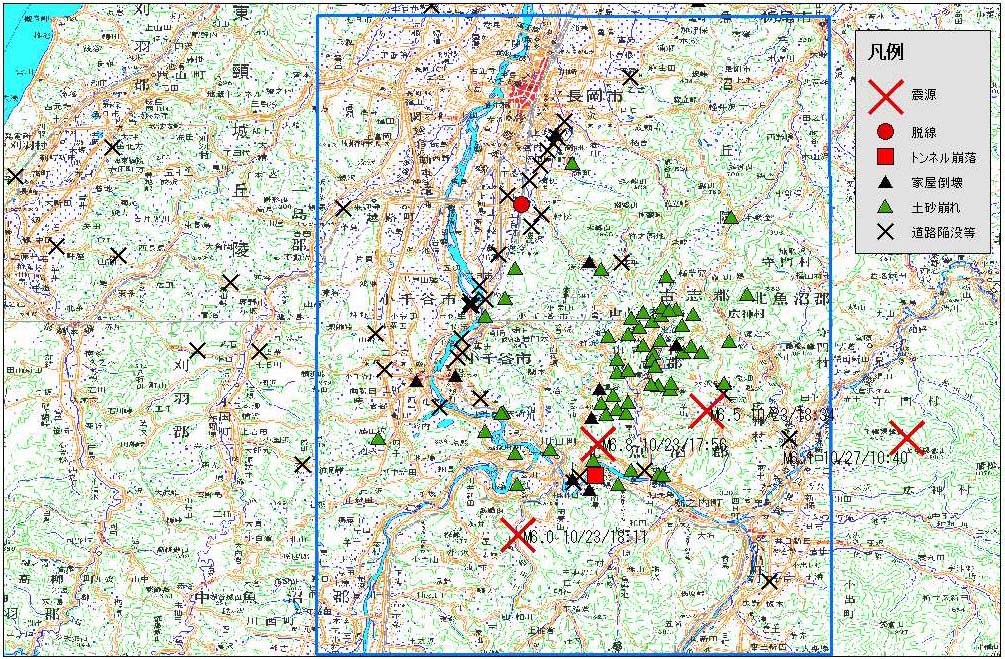This screenshot has height=659, width=1005.
Task: Click the legend label 家屋倒壊
Action: click(x=936, y=183)
